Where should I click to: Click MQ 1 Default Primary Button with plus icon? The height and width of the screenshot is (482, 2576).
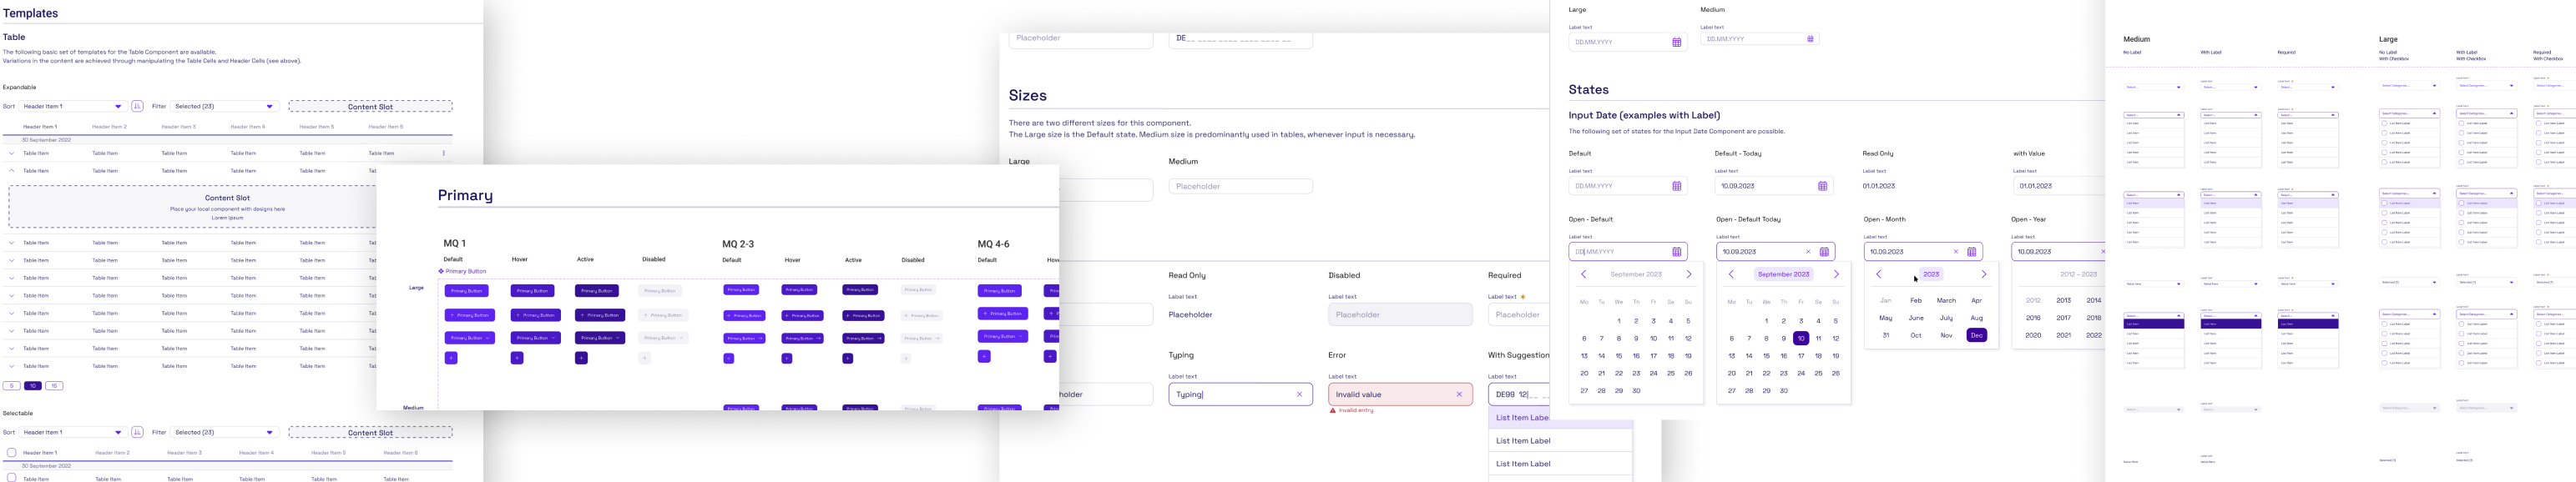tap(470, 315)
